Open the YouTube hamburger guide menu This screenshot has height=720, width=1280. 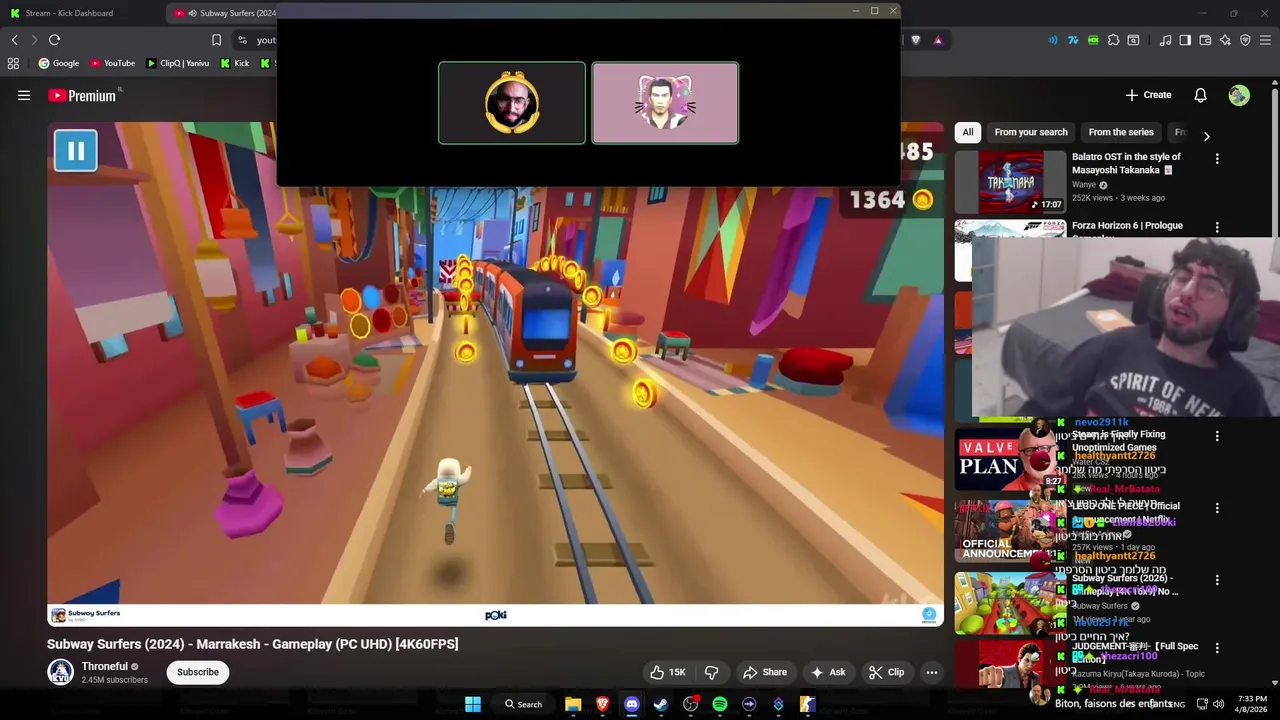click(24, 95)
